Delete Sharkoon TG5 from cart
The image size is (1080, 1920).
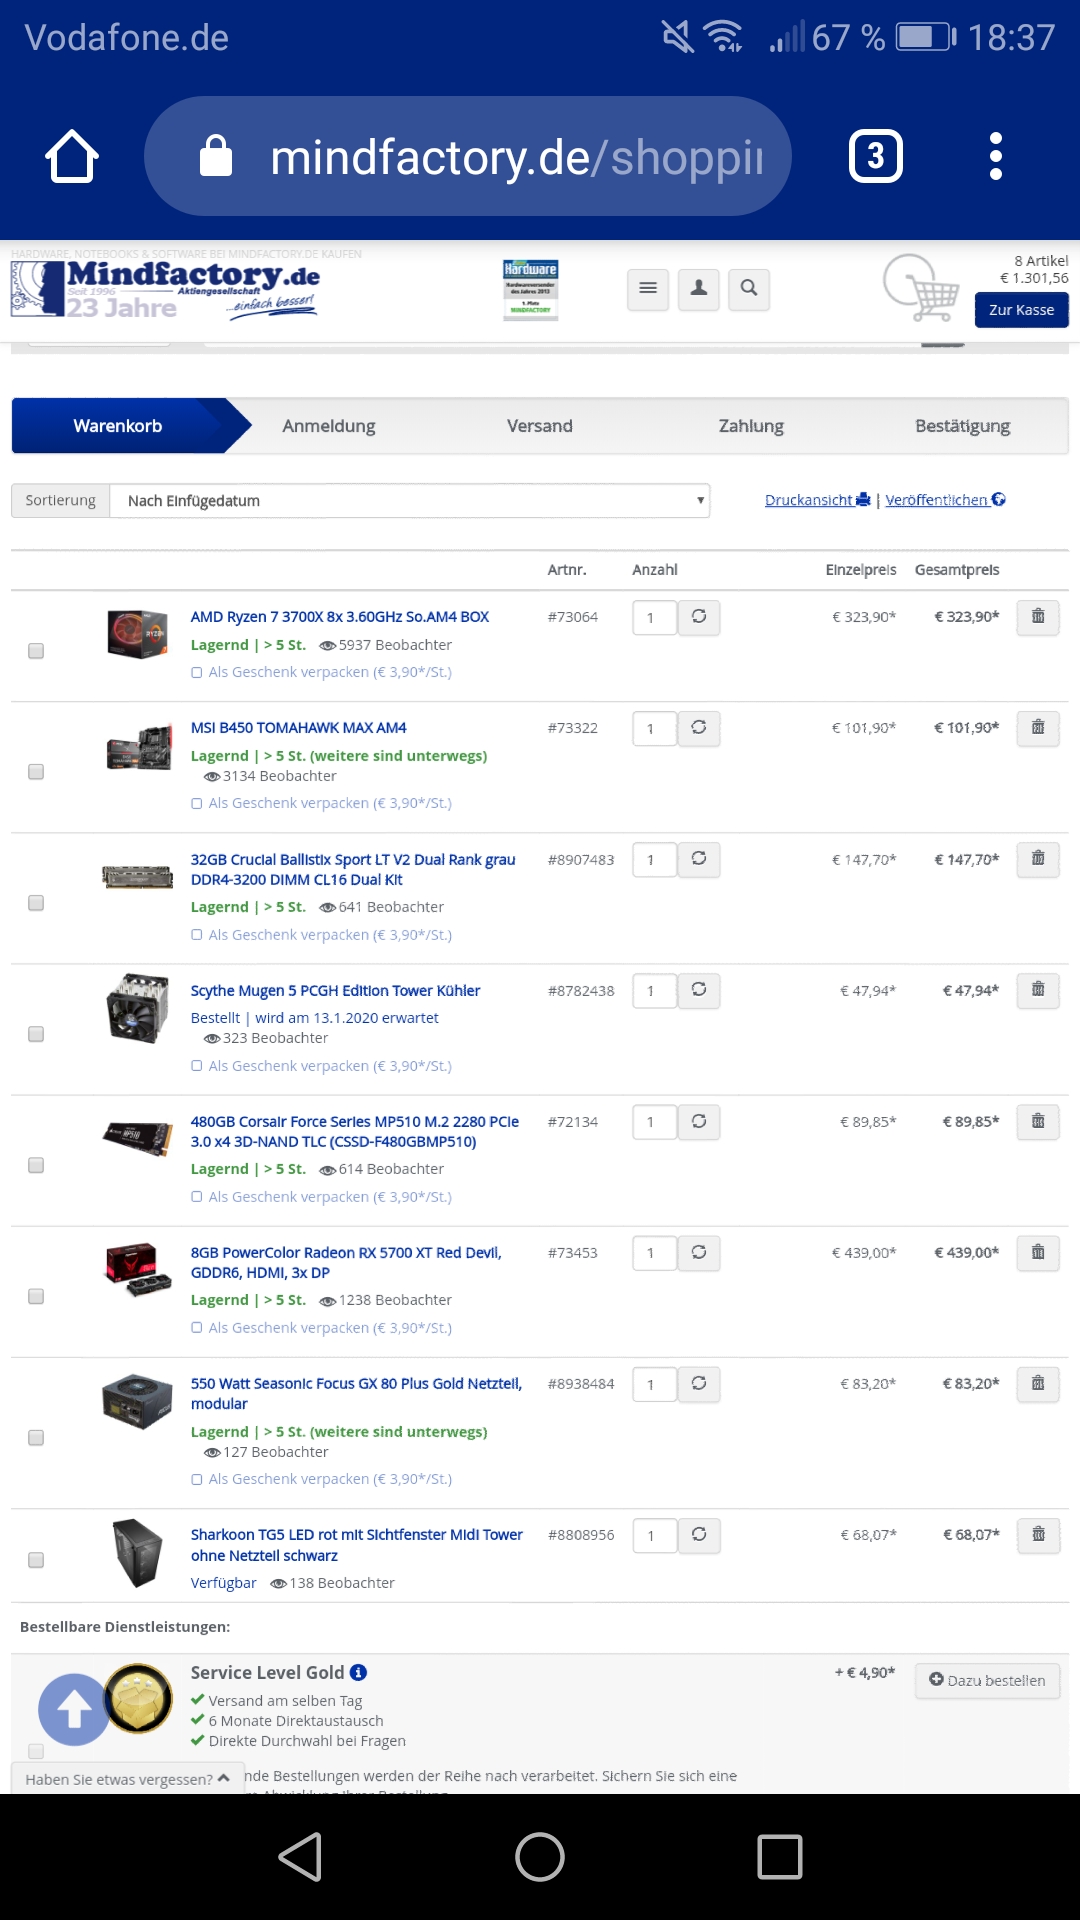click(x=1038, y=1535)
